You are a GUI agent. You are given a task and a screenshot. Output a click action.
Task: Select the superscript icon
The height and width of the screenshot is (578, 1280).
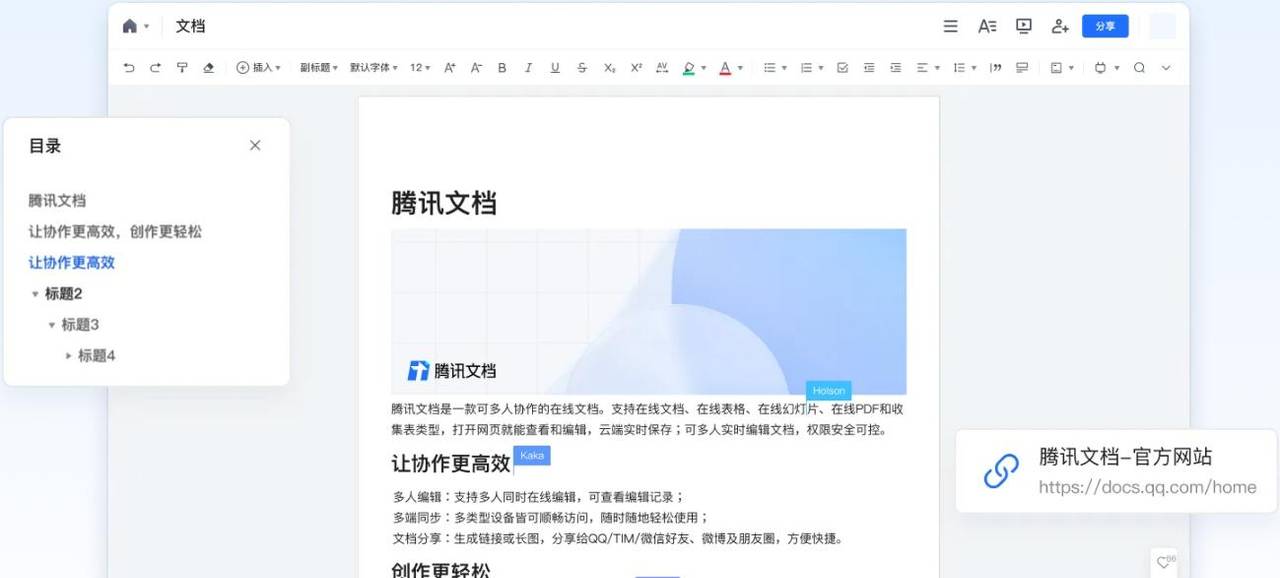[x=635, y=67]
